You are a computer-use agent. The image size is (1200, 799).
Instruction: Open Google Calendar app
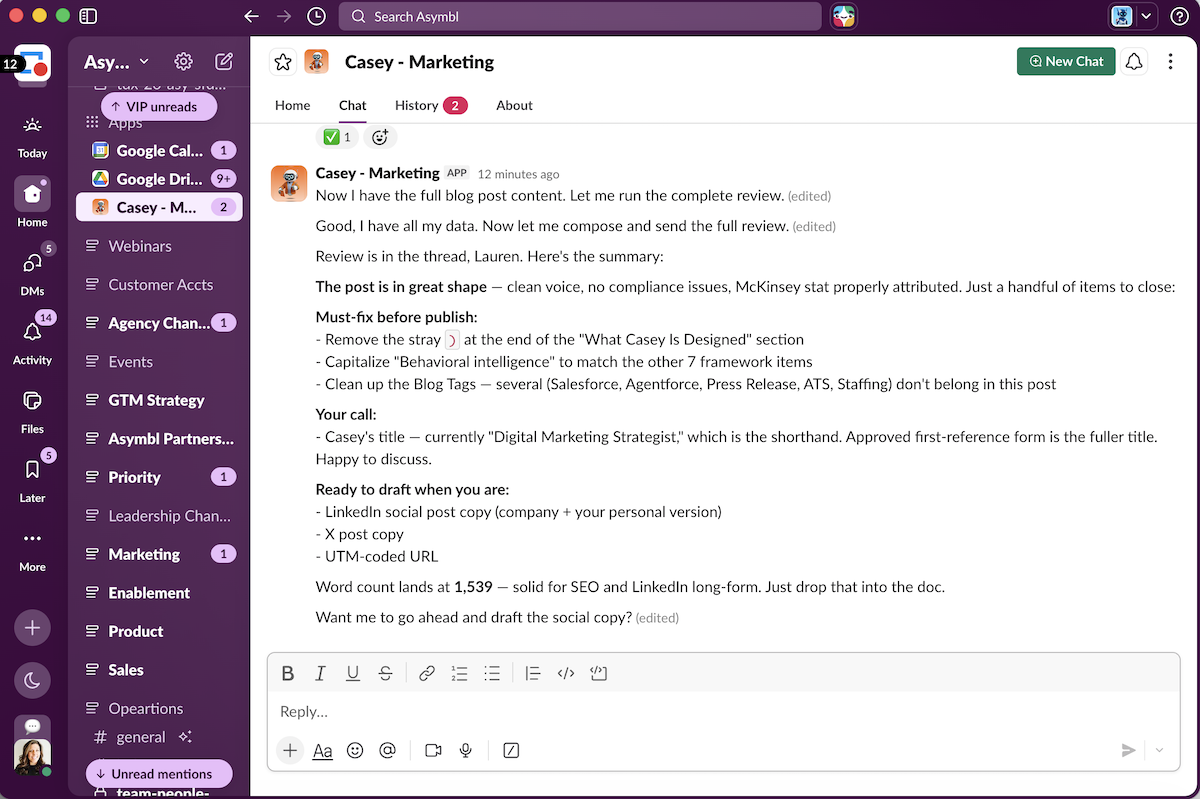(x=159, y=150)
